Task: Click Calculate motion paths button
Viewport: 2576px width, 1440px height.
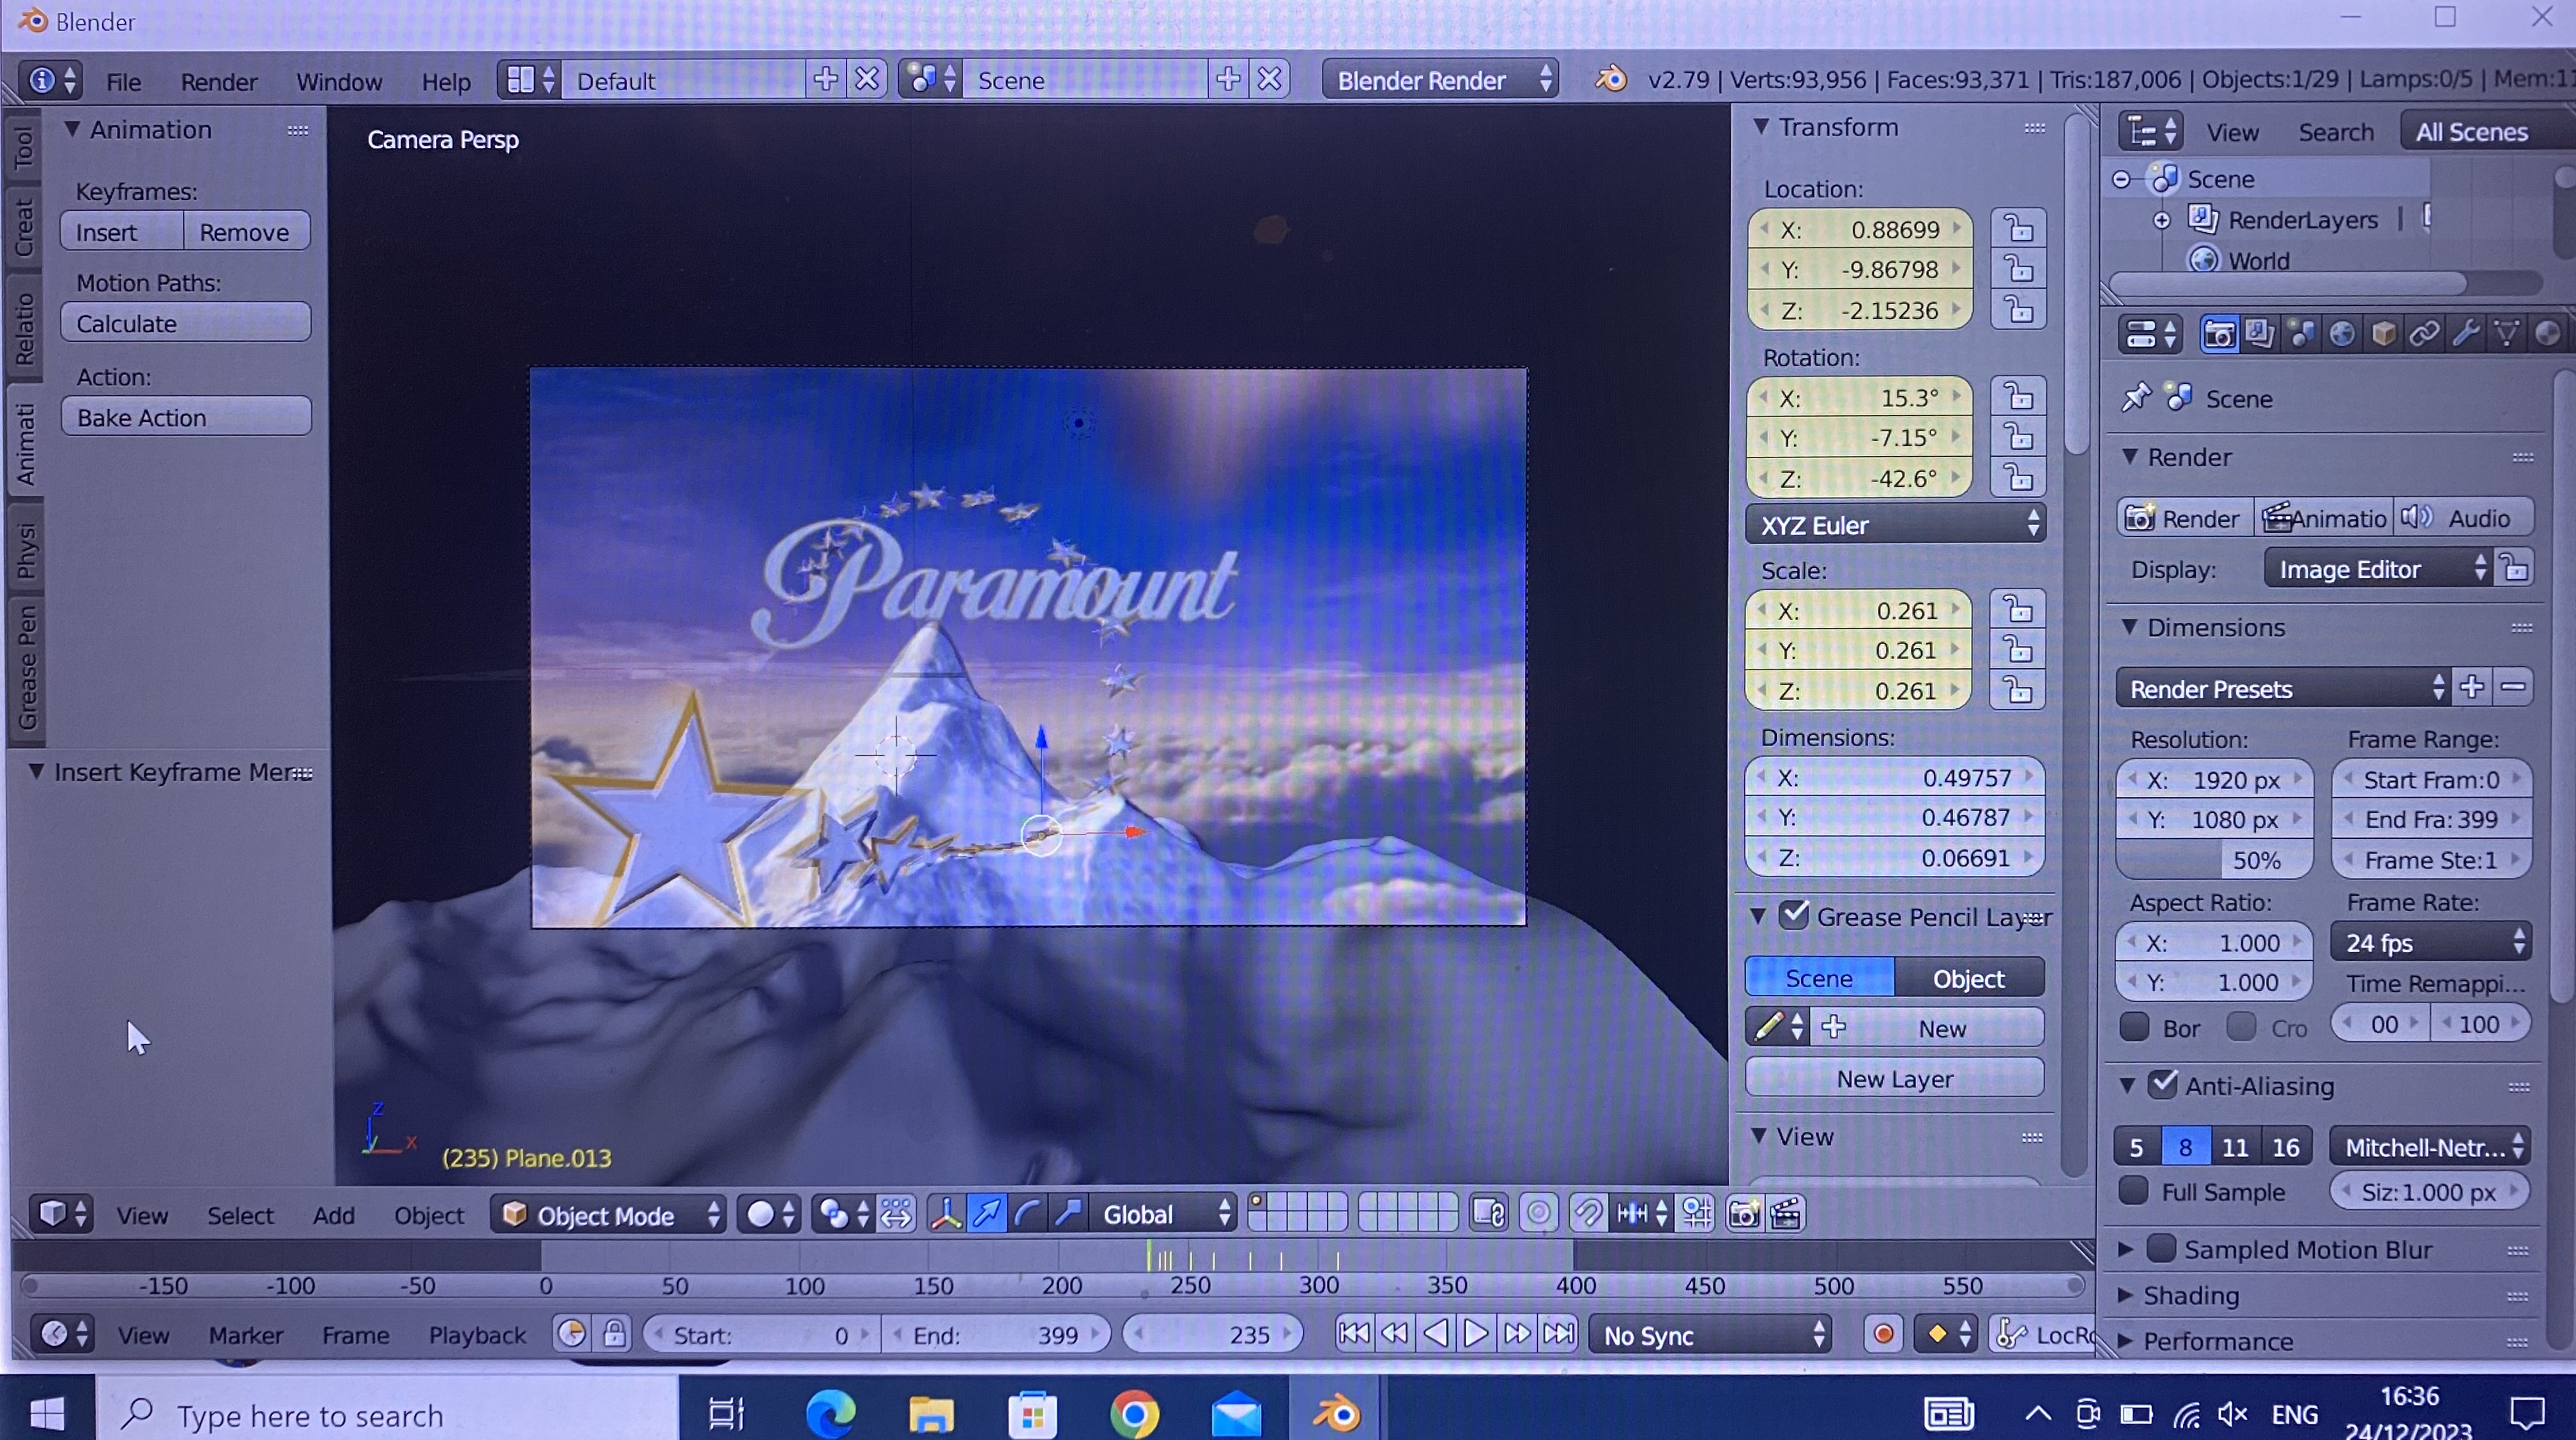Action: click(x=186, y=323)
